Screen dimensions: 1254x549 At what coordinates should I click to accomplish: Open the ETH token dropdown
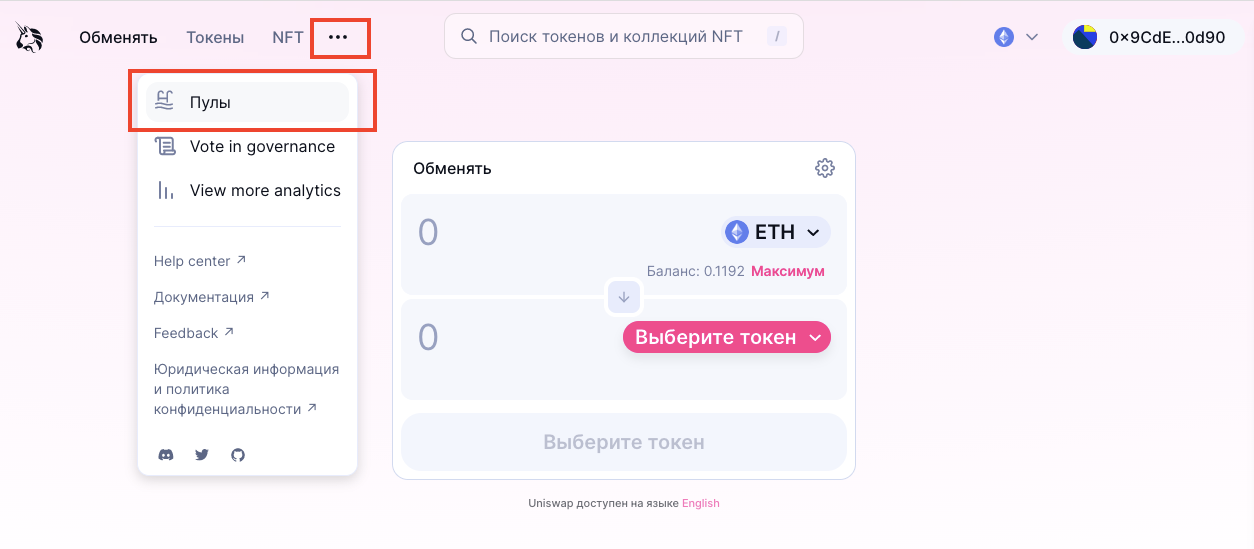(x=776, y=232)
